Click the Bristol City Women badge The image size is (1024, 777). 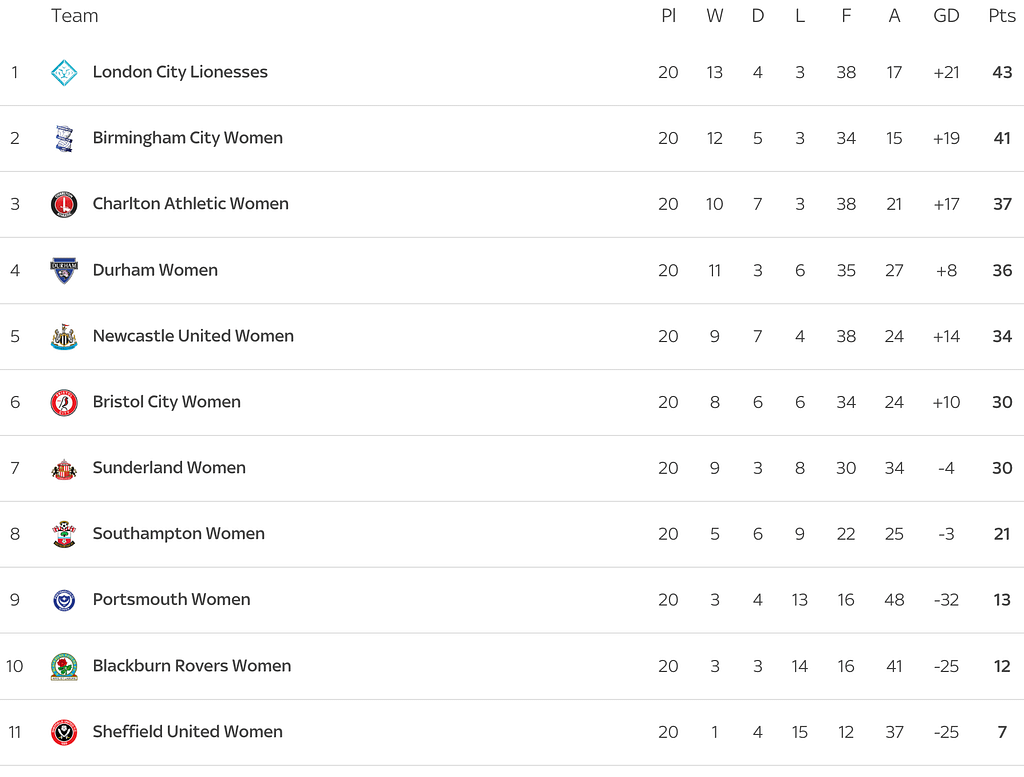(64, 402)
